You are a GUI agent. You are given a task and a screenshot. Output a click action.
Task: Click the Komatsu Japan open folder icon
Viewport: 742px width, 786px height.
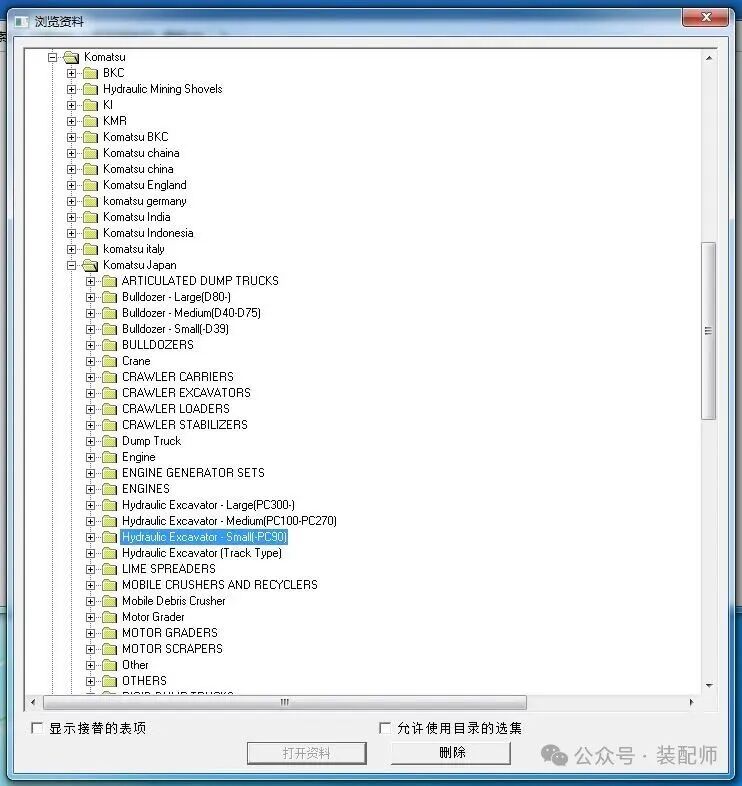[x=90, y=265]
